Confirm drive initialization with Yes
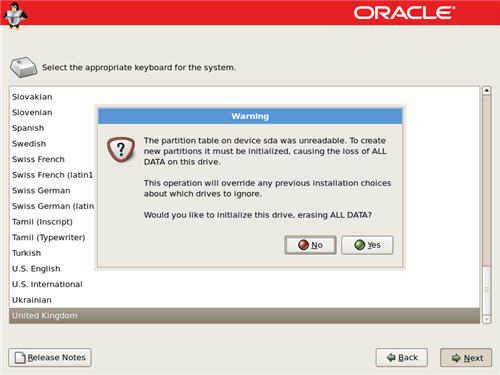The width and height of the screenshot is (500, 375). (x=367, y=245)
